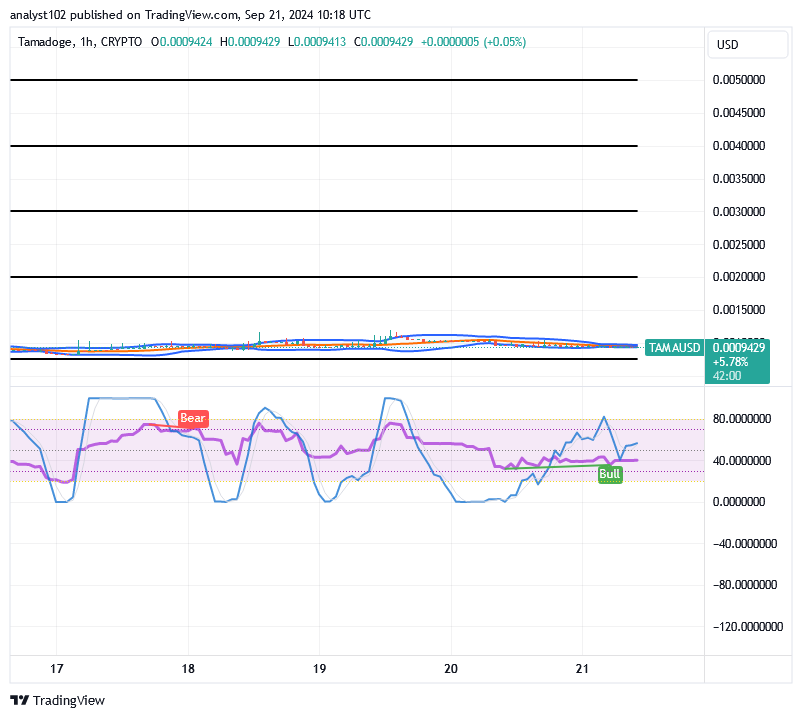
Task: Click the green Bull signal label
Action: tap(610, 474)
